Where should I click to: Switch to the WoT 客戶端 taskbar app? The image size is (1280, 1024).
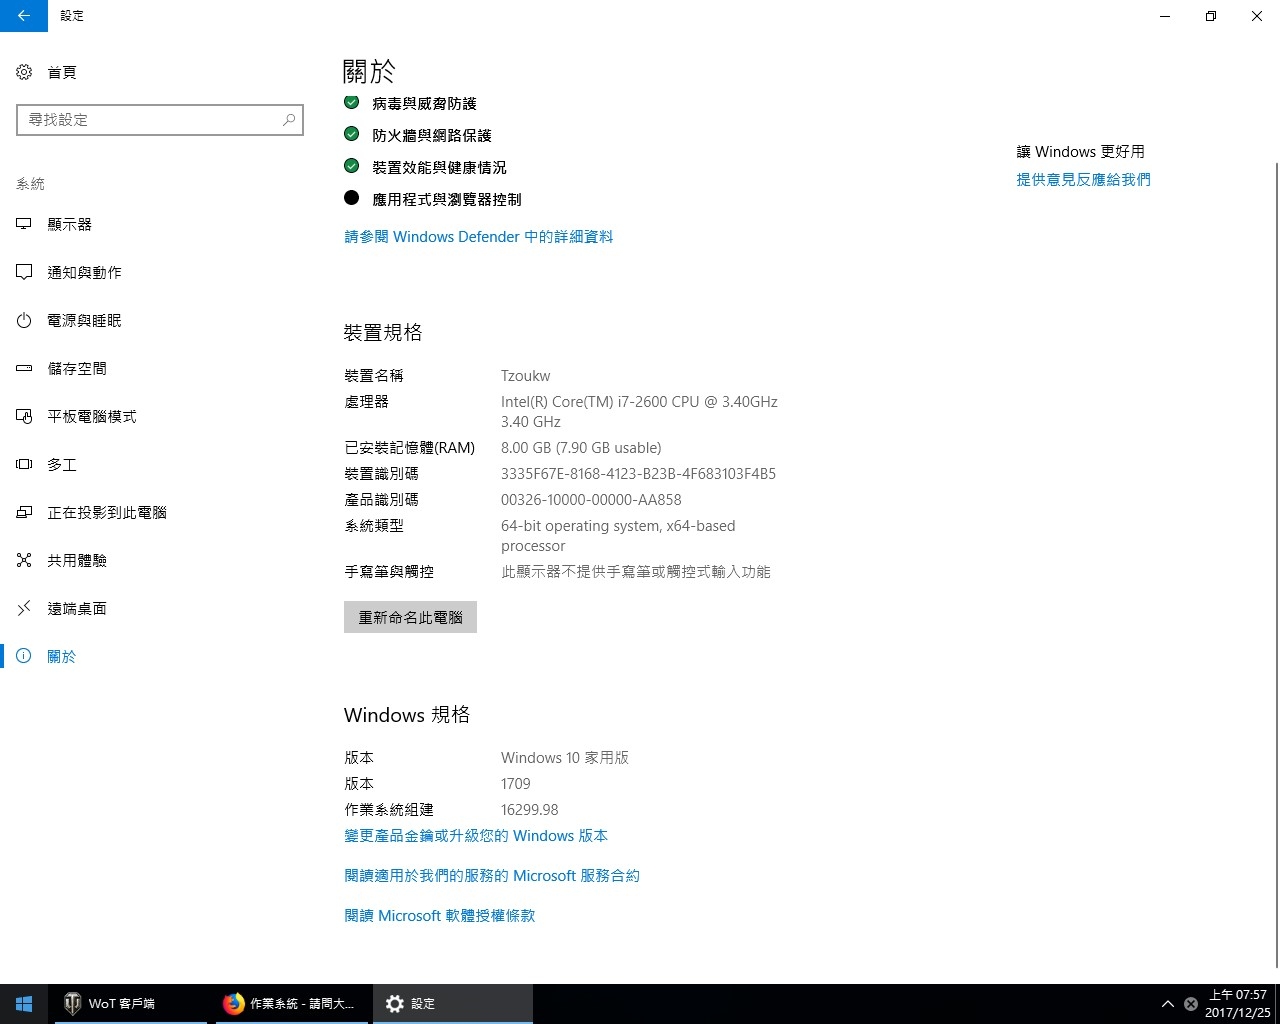[130, 1004]
